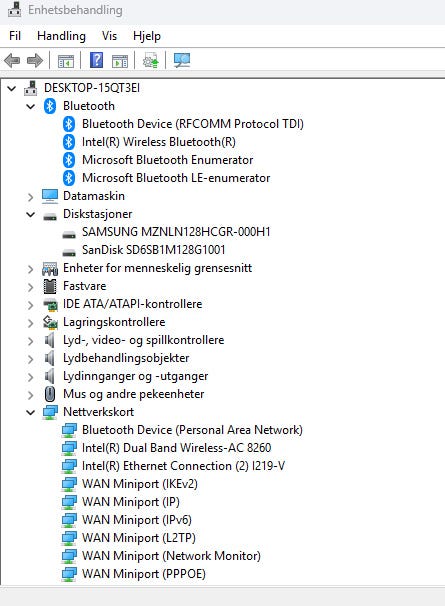This screenshot has height=606, width=445.
Task: Collapse the Bluetooth category
Action: click(31, 106)
